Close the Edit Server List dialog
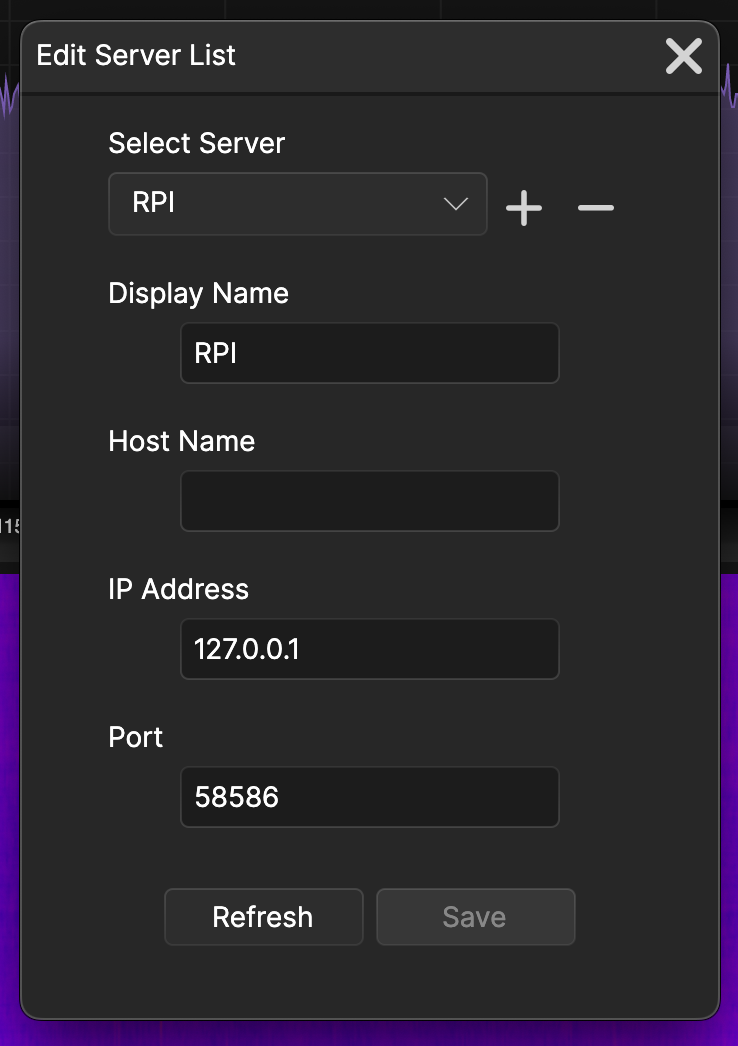738x1046 pixels. click(x=684, y=57)
